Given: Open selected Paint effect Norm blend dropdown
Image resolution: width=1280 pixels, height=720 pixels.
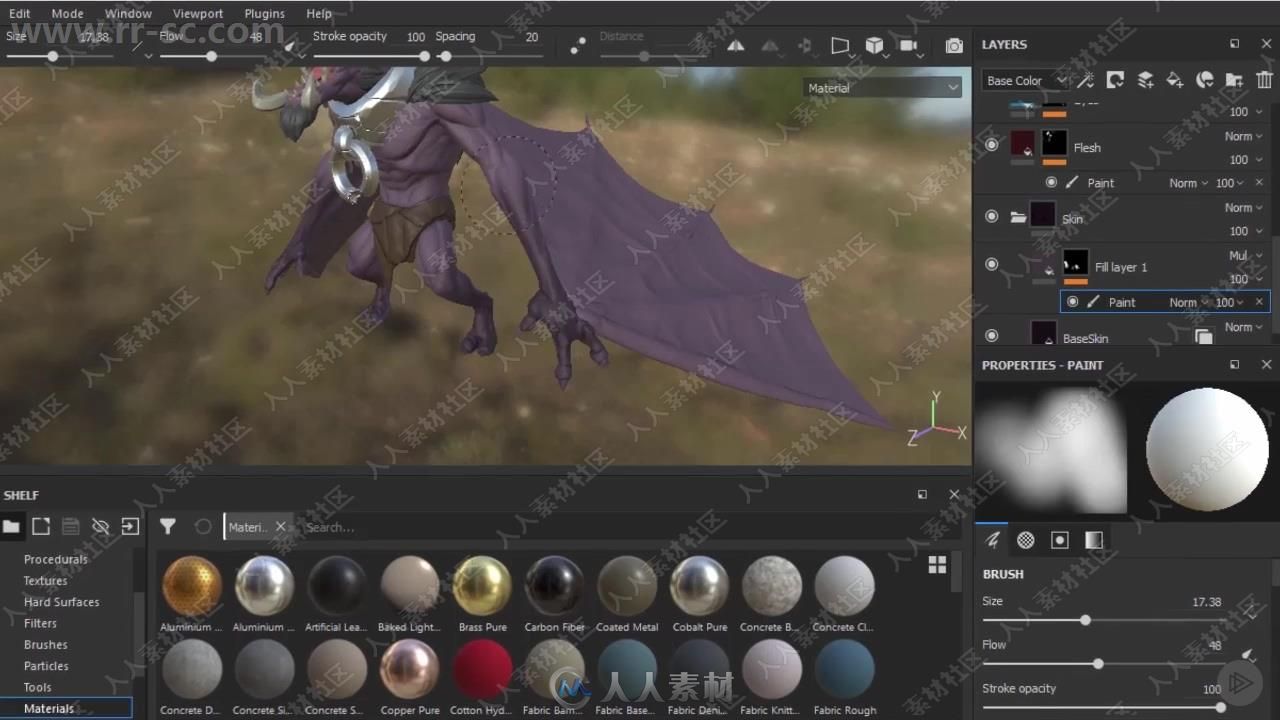Looking at the screenshot, I should (x=1190, y=302).
